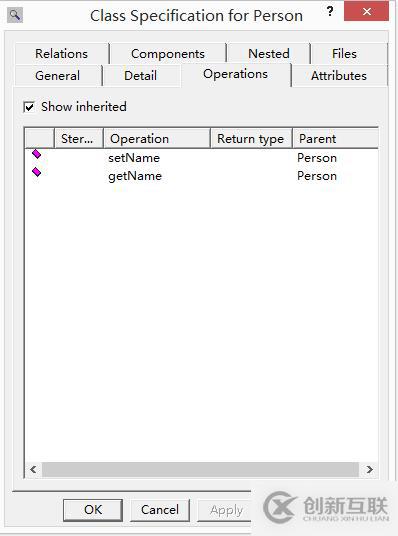Viewport: 398px width, 536px height.
Task: Click the left arrow of horizontal scrollbar
Action: point(33,469)
